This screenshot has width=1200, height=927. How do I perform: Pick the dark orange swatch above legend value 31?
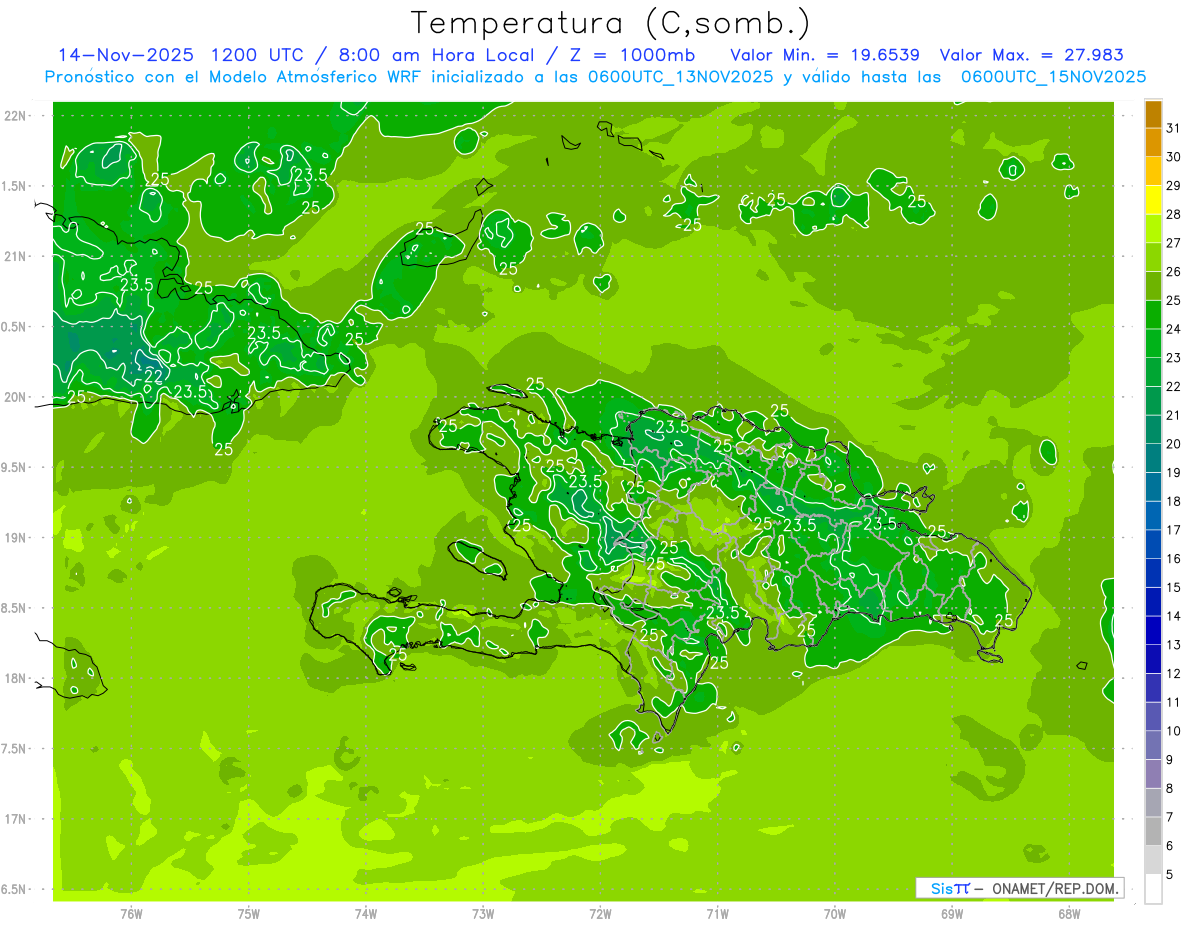click(1153, 114)
